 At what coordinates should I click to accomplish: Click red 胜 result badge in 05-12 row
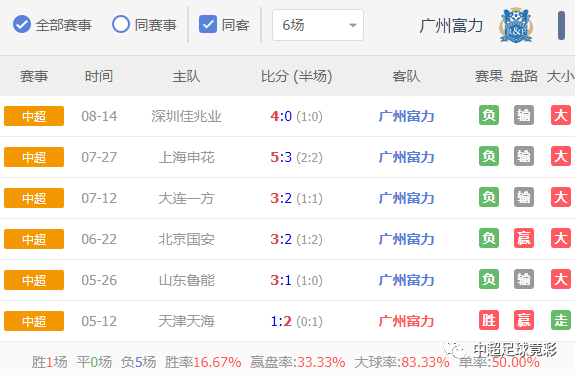[x=489, y=321]
